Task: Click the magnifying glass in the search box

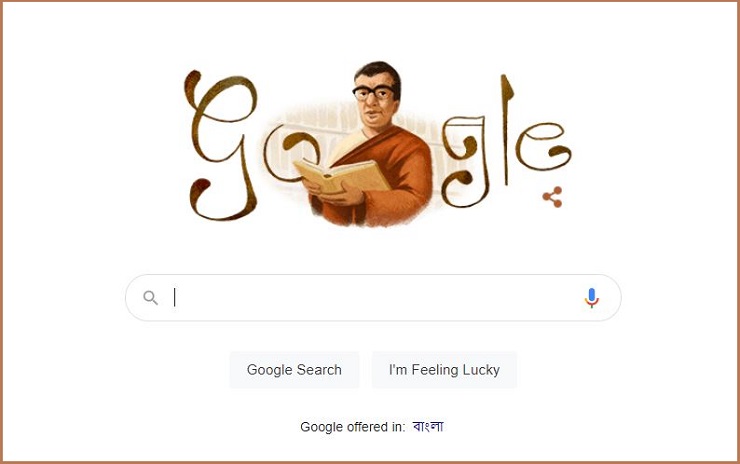Action: point(151,298)
